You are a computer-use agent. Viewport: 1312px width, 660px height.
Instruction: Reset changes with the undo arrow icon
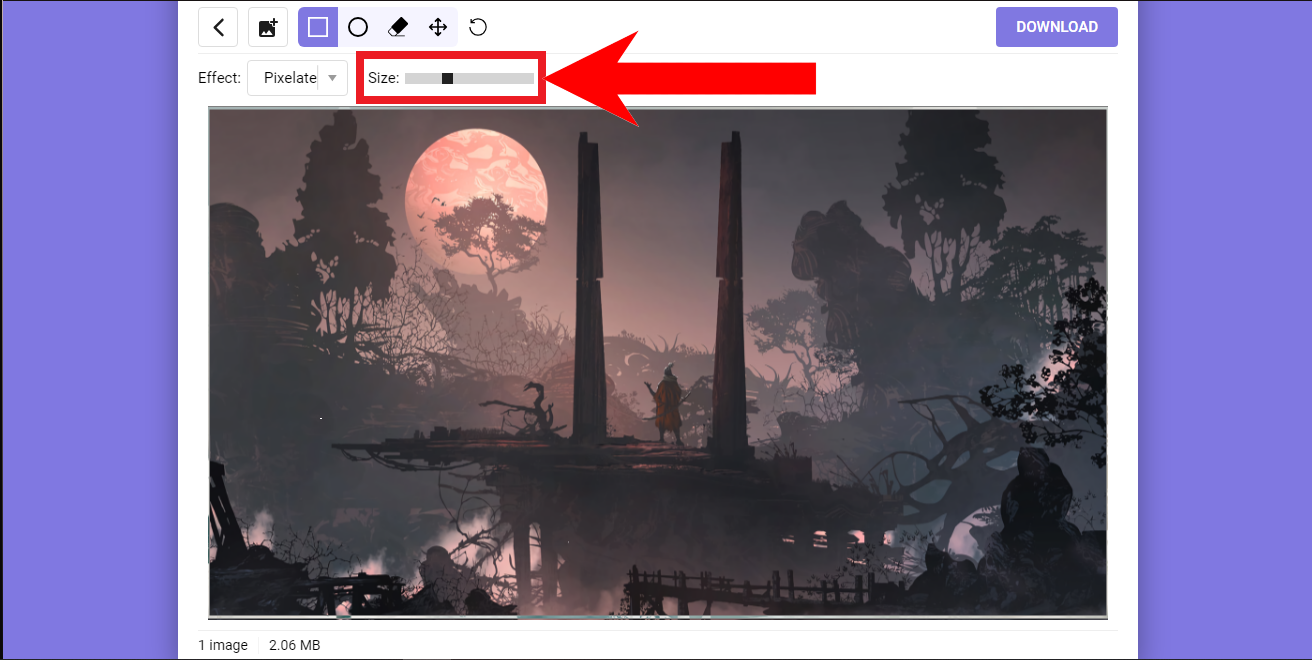[x=478, y=27]
